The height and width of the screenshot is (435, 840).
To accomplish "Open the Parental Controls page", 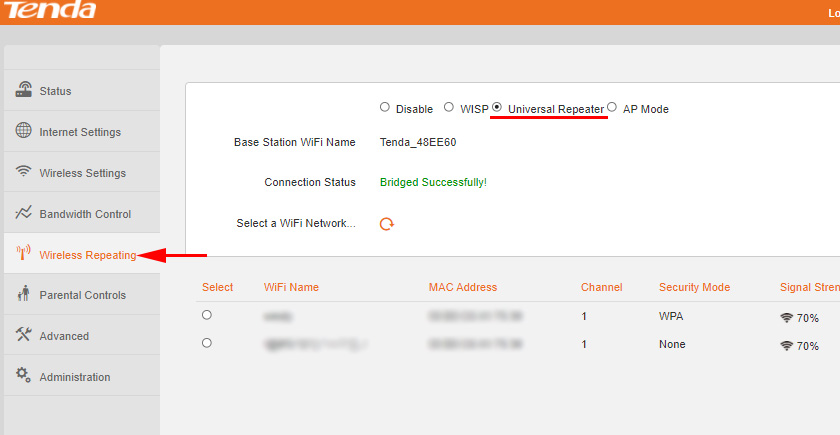I will (82, 295).
